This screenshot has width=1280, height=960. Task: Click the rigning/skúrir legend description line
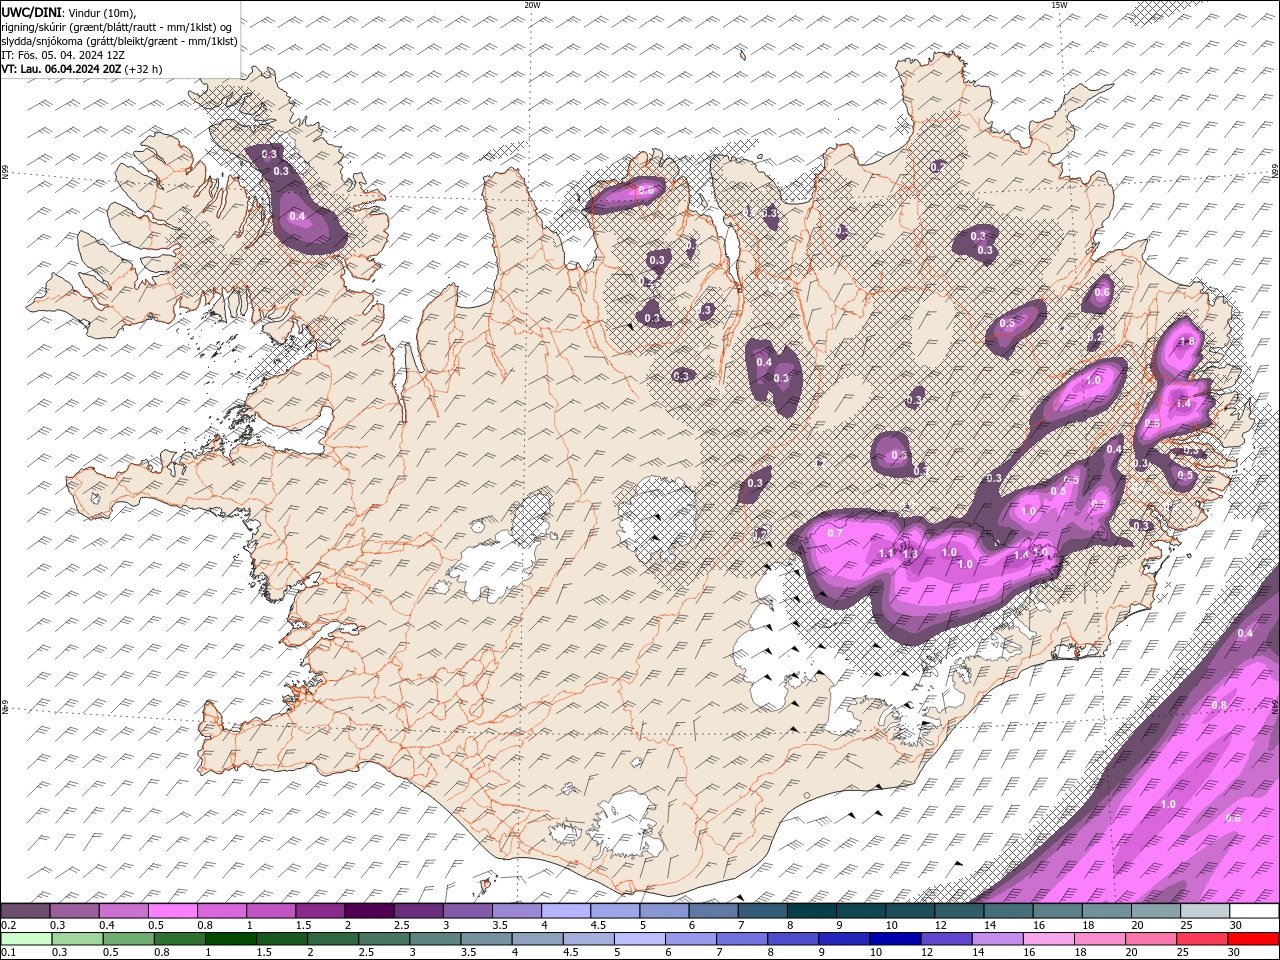click(x=116, y=26)
